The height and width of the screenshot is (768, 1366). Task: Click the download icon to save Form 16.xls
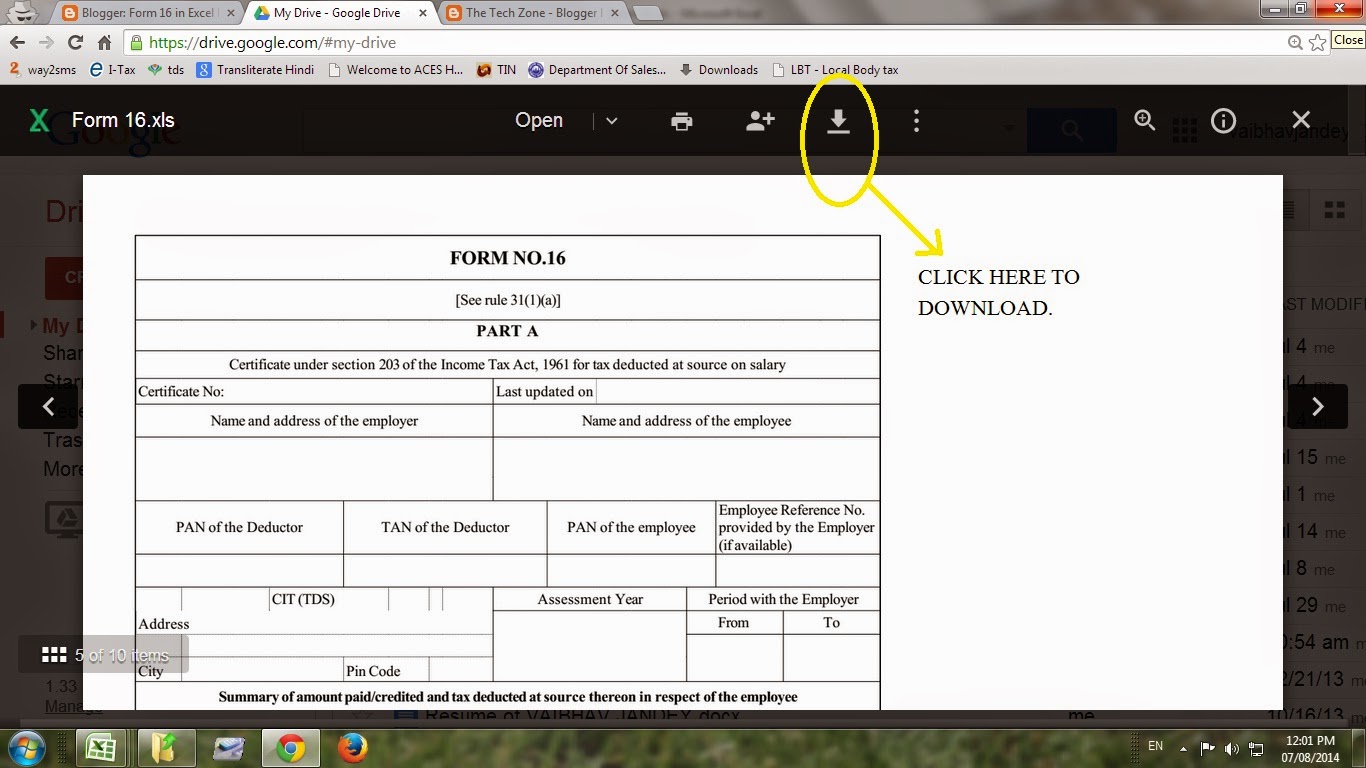coord(838,120)
